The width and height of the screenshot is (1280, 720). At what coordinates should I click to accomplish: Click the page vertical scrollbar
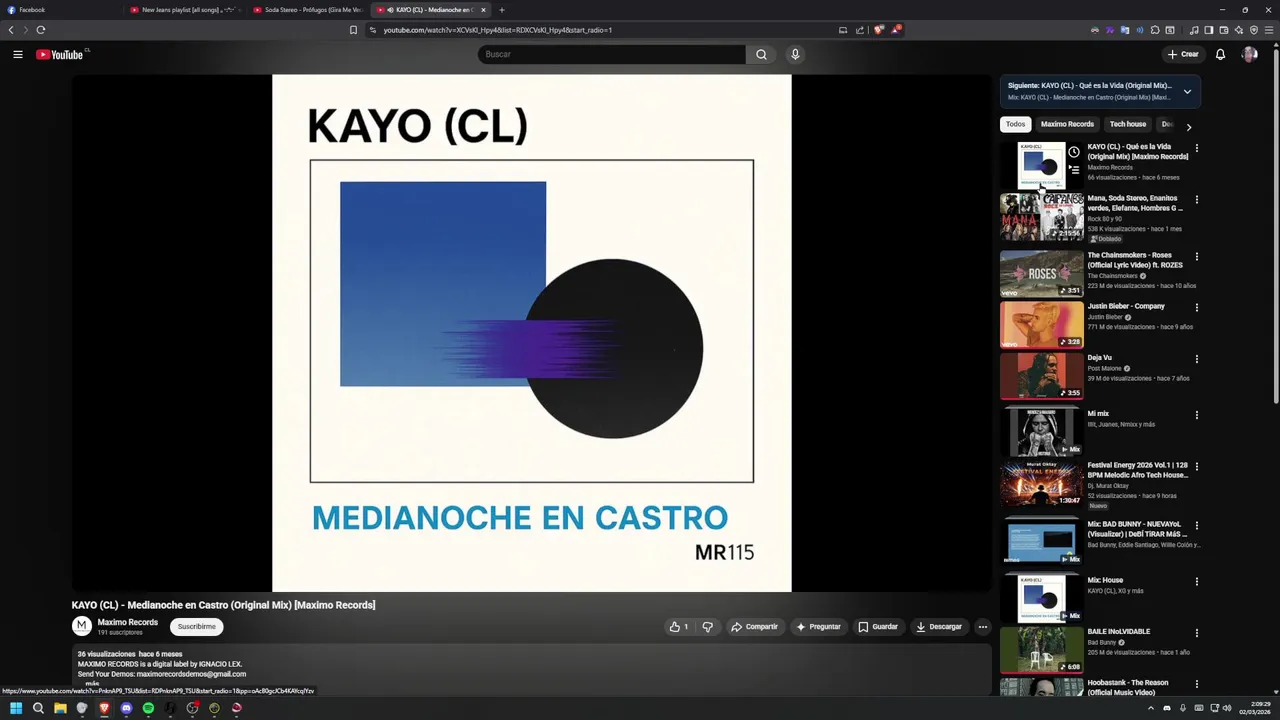point(1275,225)
